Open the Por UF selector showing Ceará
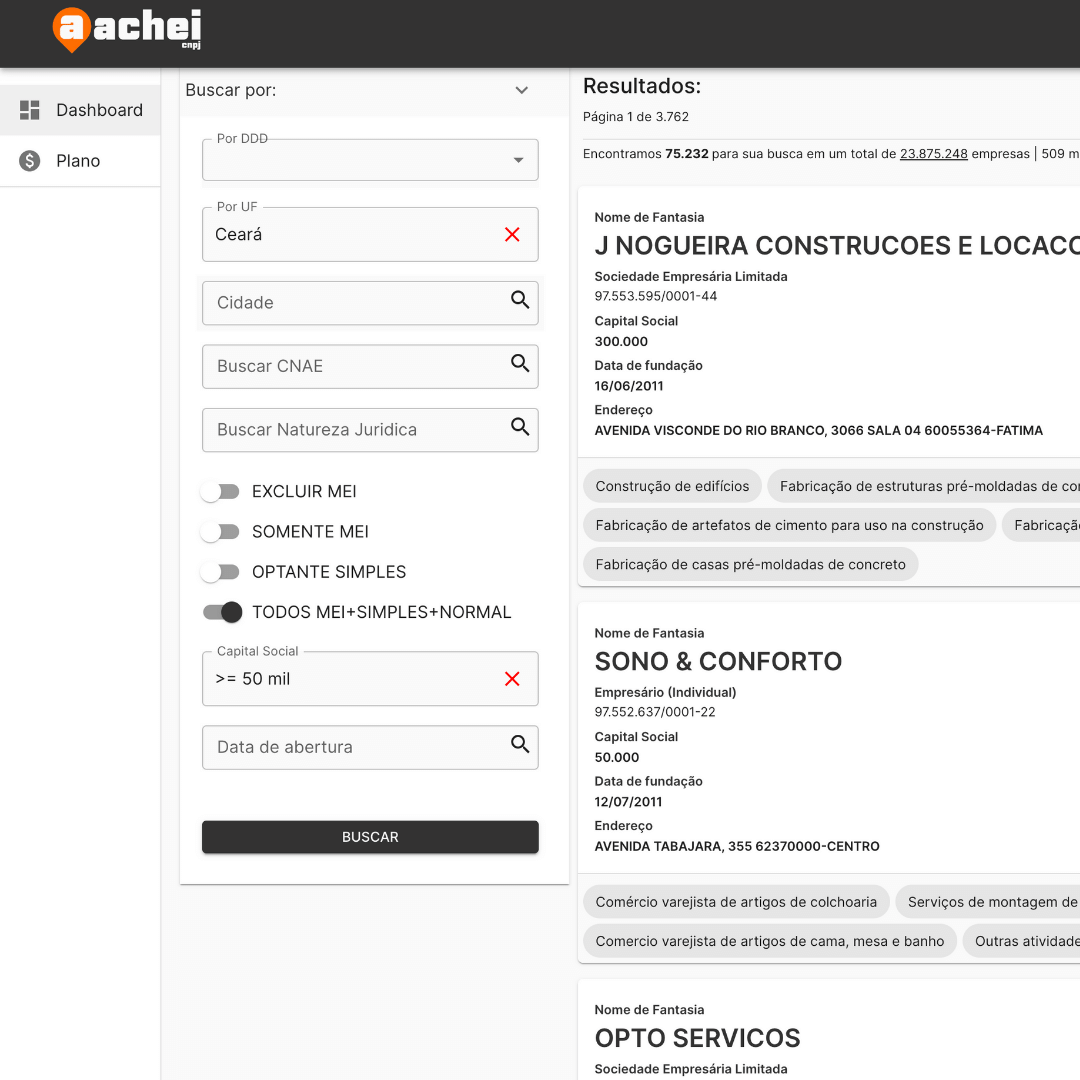The height and width of the screenshot is (1080, 1080). point(350,235)
